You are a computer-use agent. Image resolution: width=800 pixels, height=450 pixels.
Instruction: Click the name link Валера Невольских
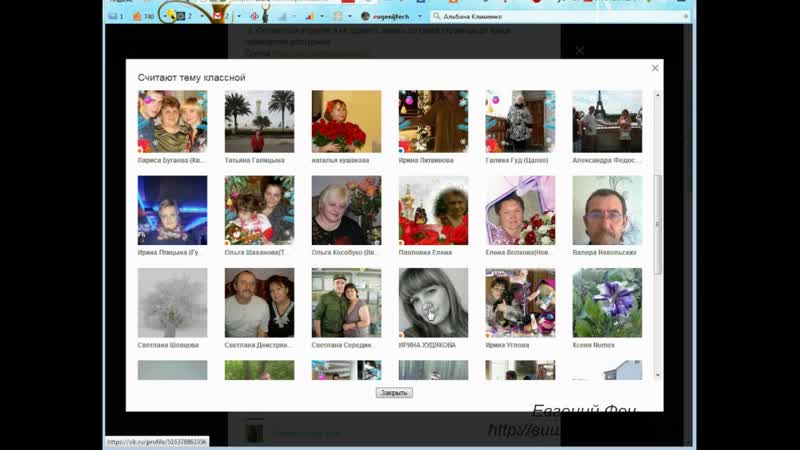pos(605,253)
